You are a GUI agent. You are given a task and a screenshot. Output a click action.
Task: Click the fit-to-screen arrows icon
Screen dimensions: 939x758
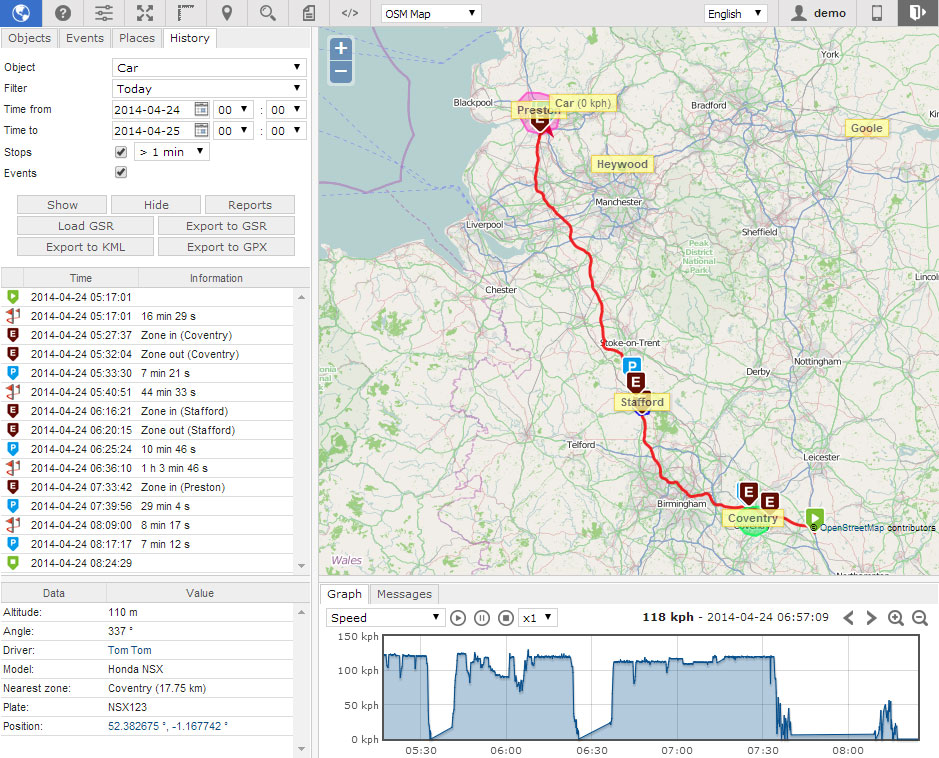pyautogui.click(x=145, y=13)
